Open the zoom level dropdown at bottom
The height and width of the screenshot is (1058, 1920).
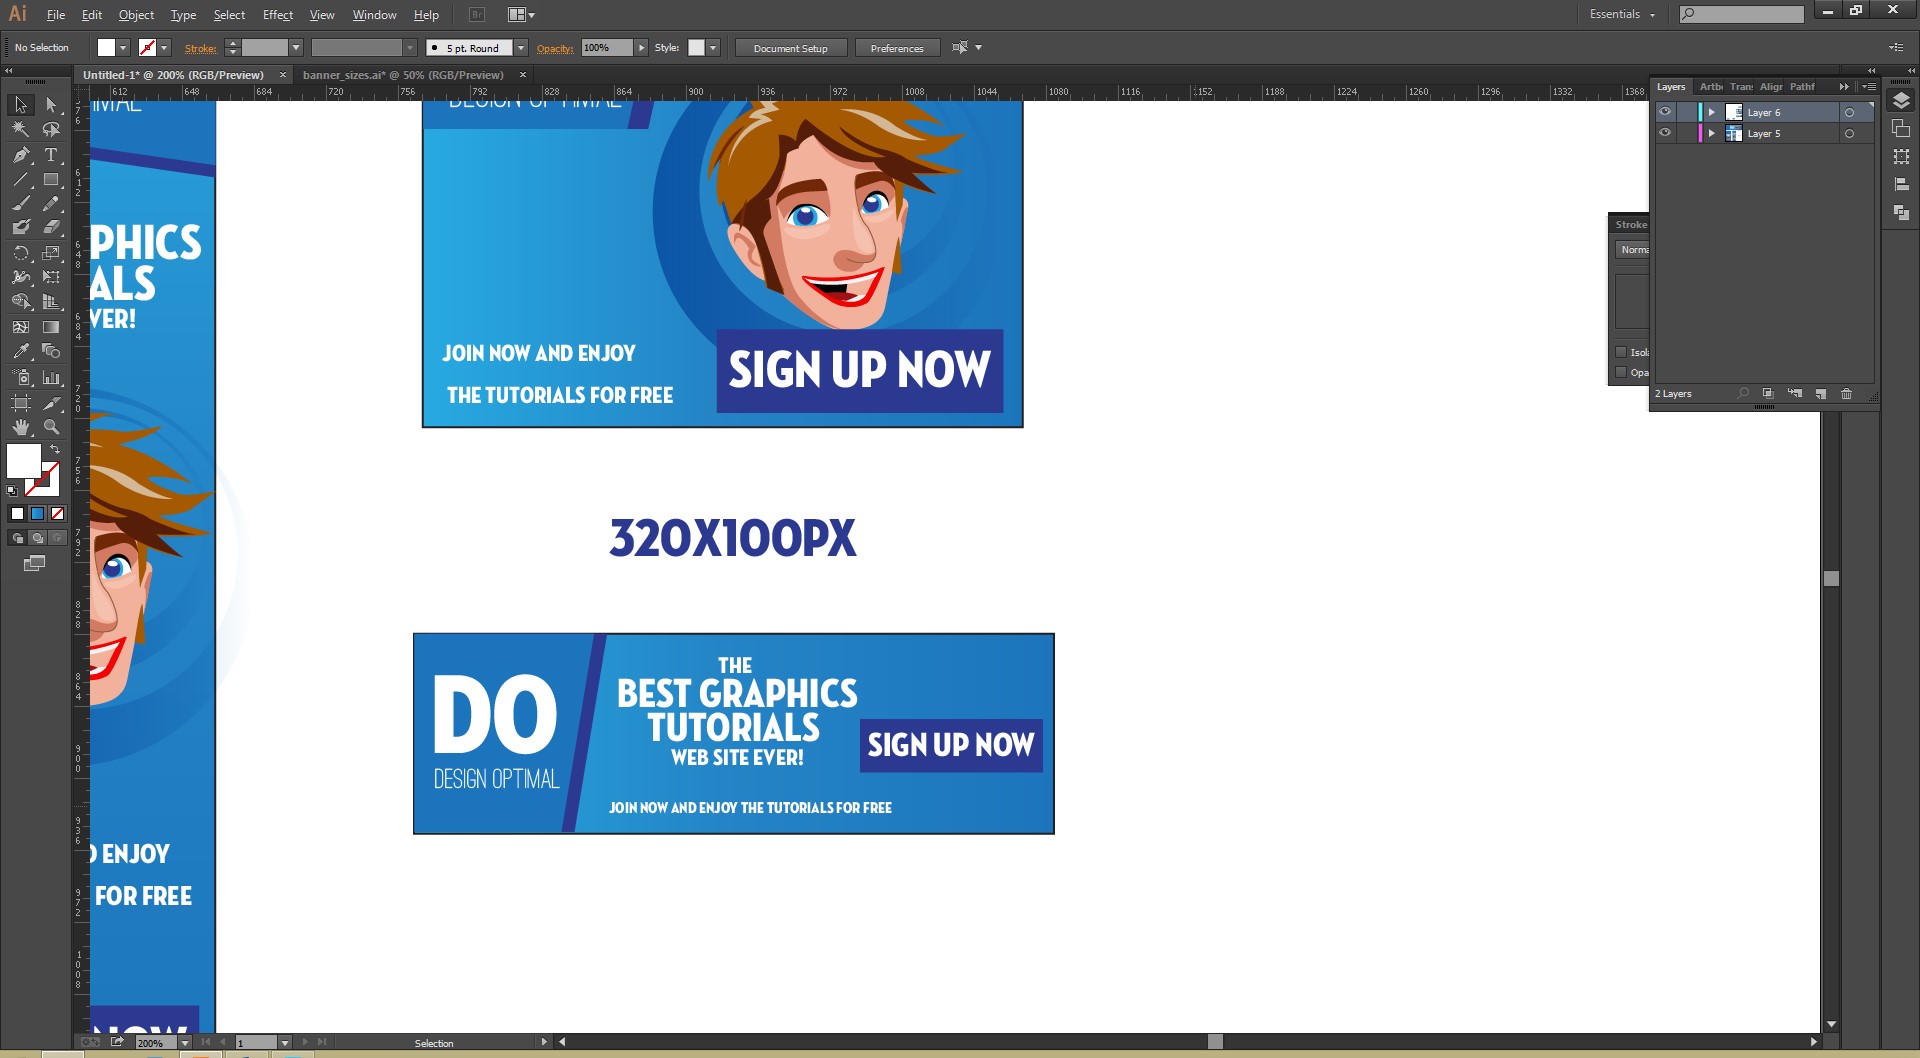click(x=185, y=1043)
